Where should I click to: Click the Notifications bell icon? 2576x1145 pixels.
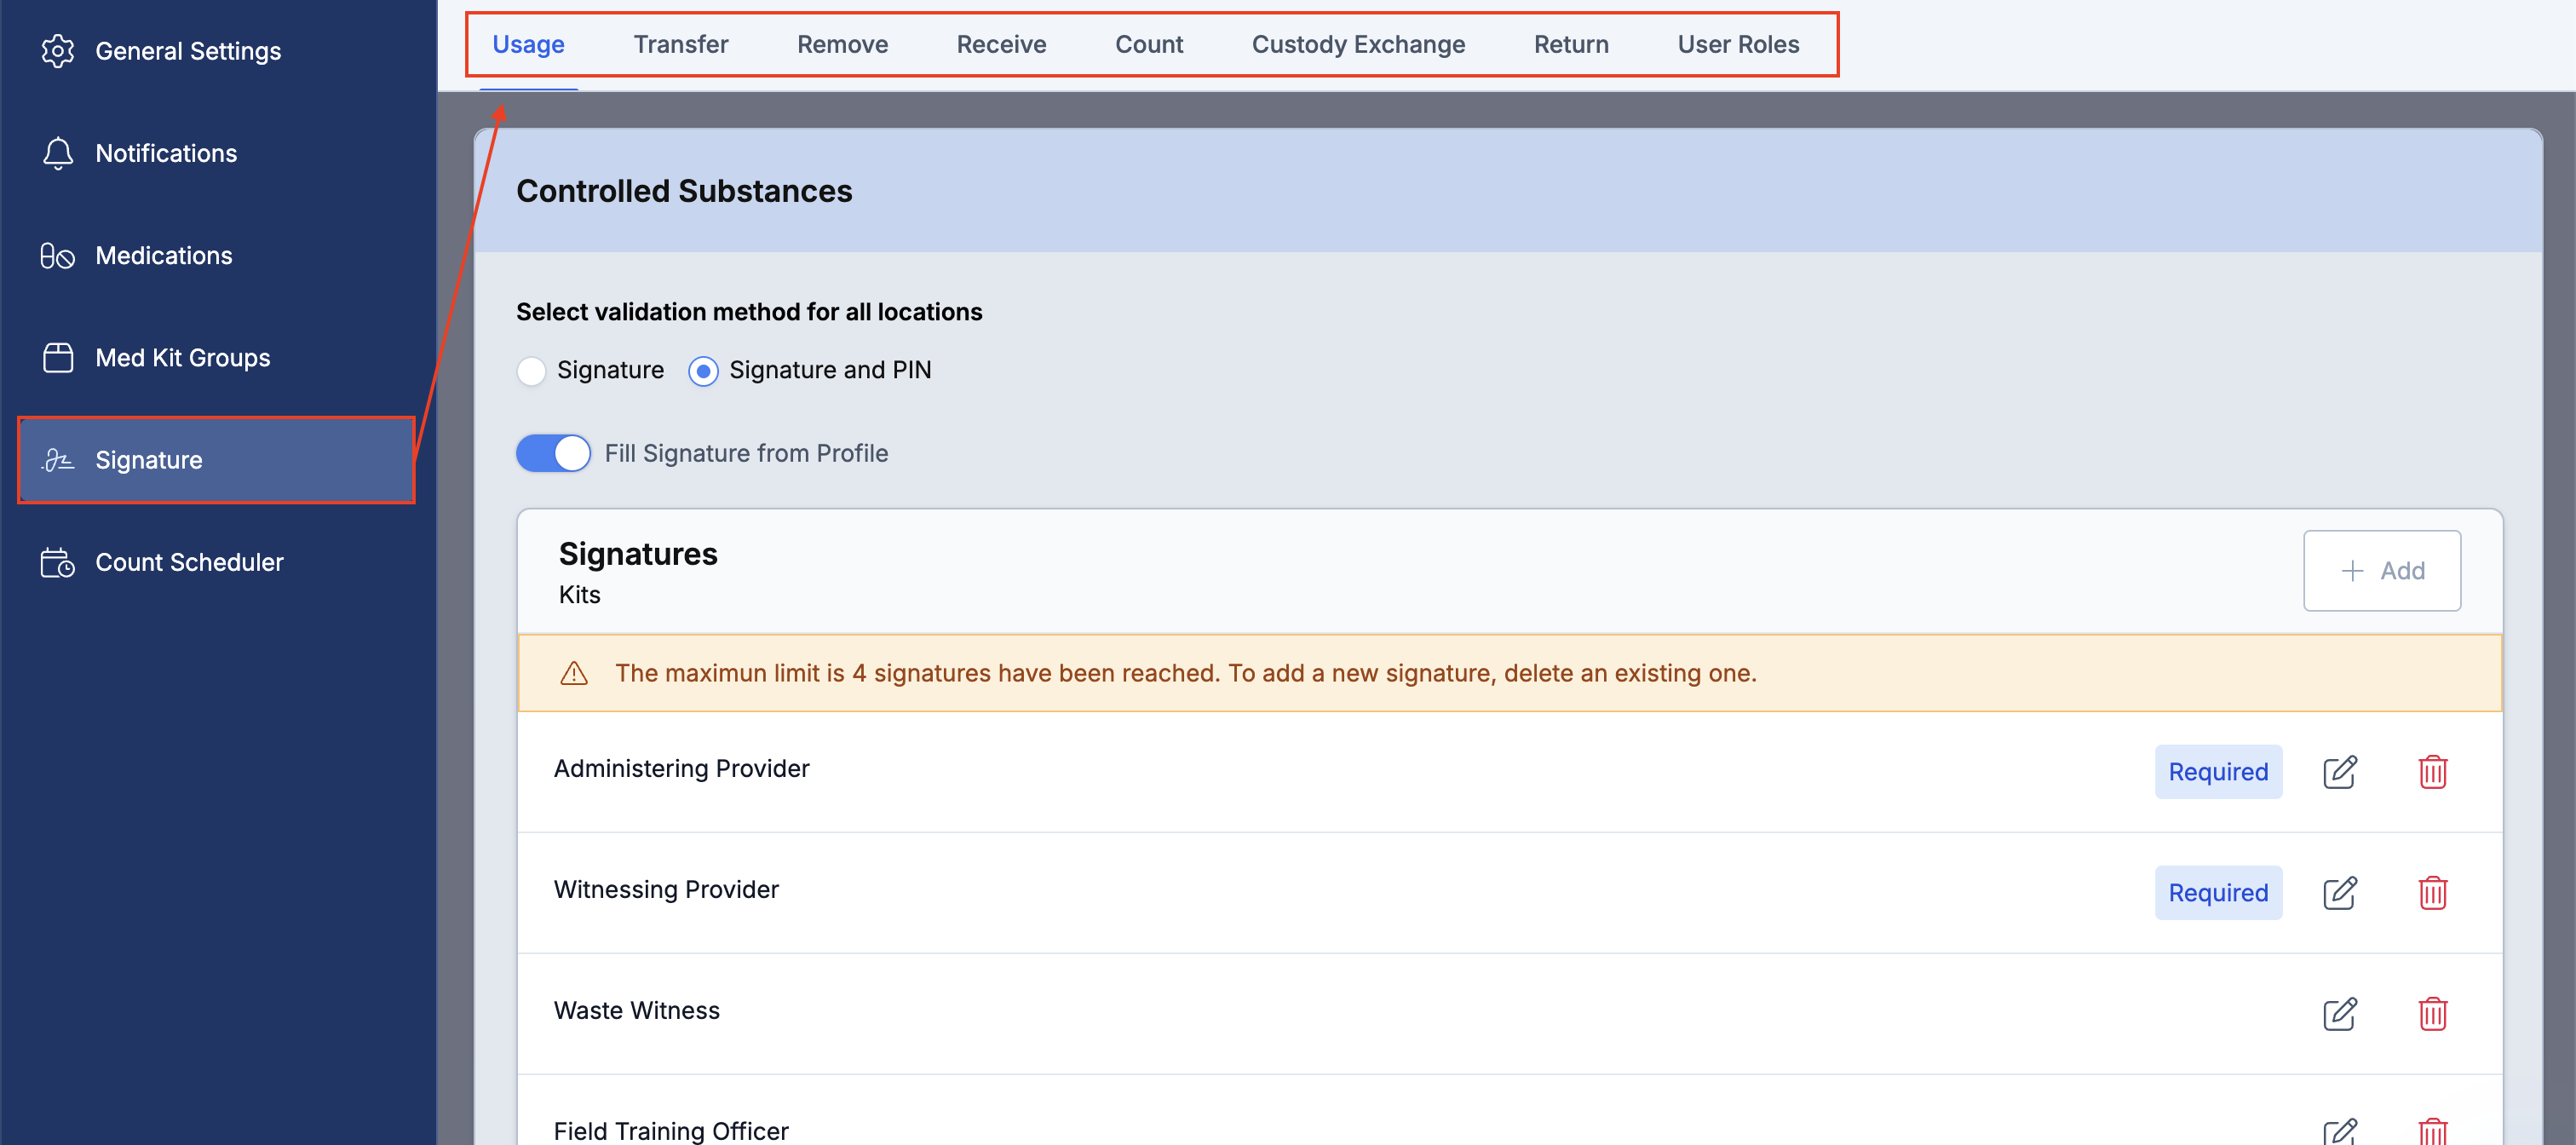(58, 153)
